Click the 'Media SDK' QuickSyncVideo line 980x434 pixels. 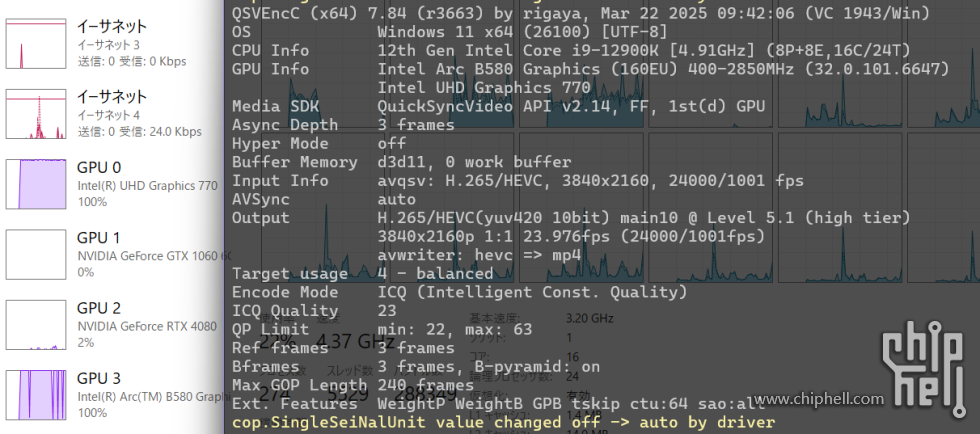pos(498,106)
